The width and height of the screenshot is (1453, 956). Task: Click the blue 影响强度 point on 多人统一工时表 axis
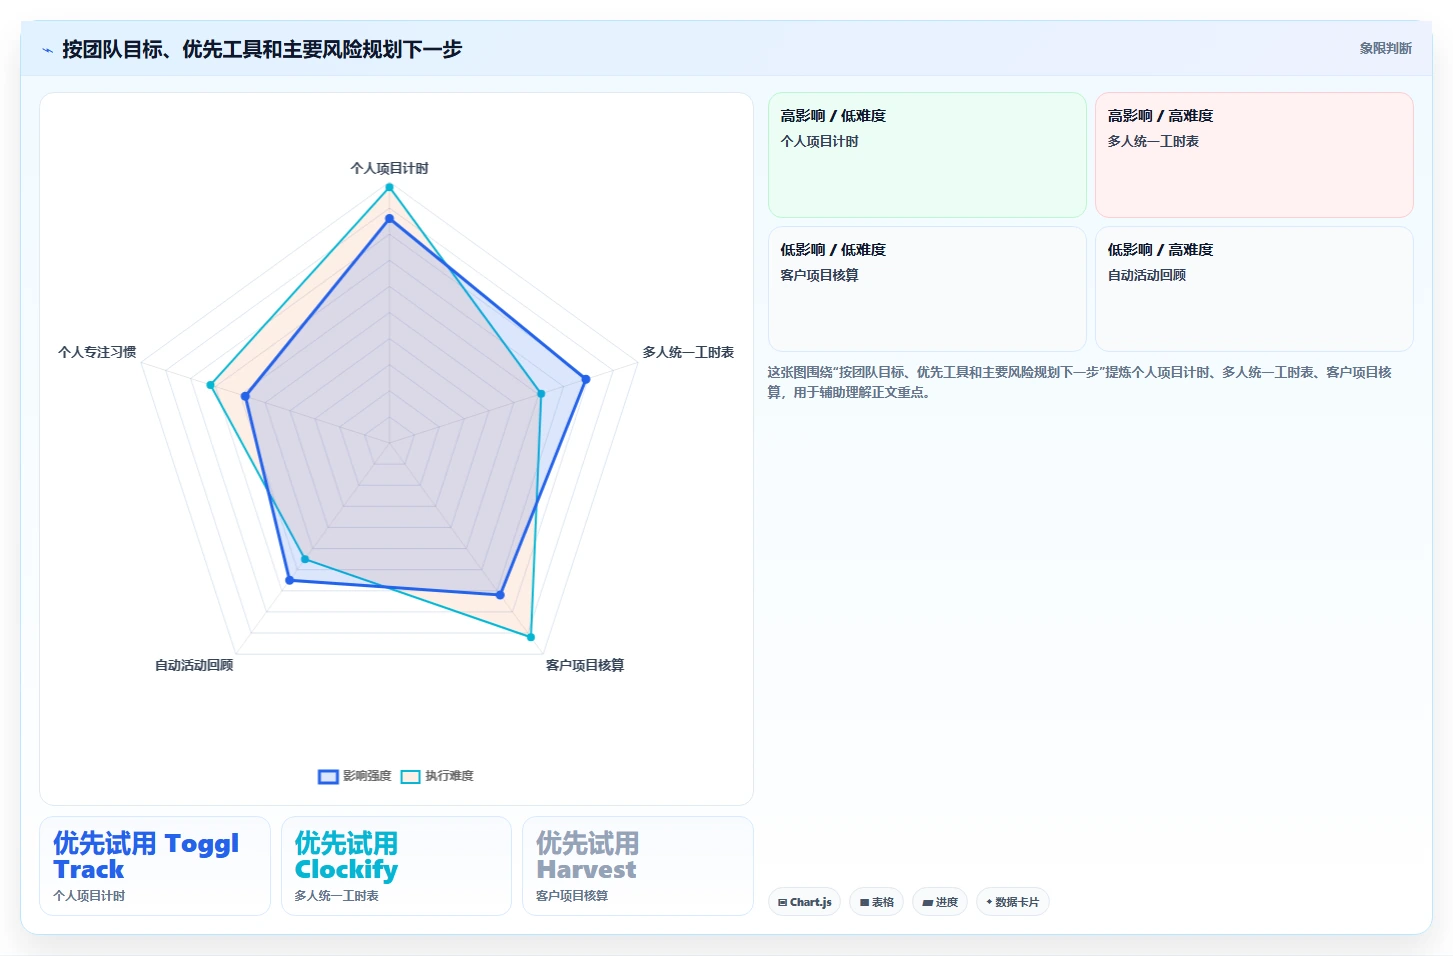[x=586, y=379]
